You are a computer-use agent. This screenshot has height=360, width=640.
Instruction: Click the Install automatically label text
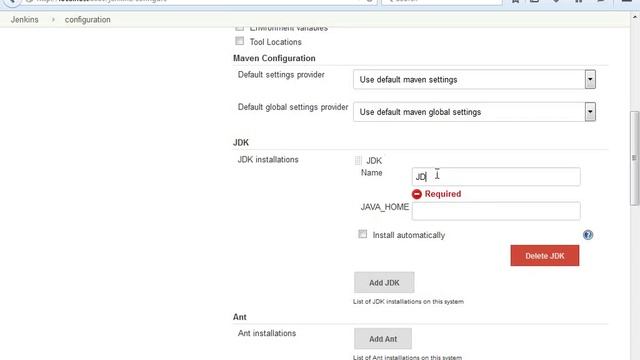pyautogui.click(x=409, y=235)
